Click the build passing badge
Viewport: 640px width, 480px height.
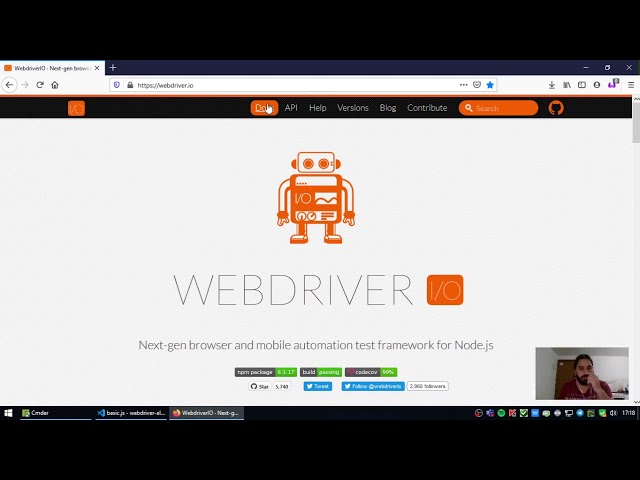click(x=321, y=372)
